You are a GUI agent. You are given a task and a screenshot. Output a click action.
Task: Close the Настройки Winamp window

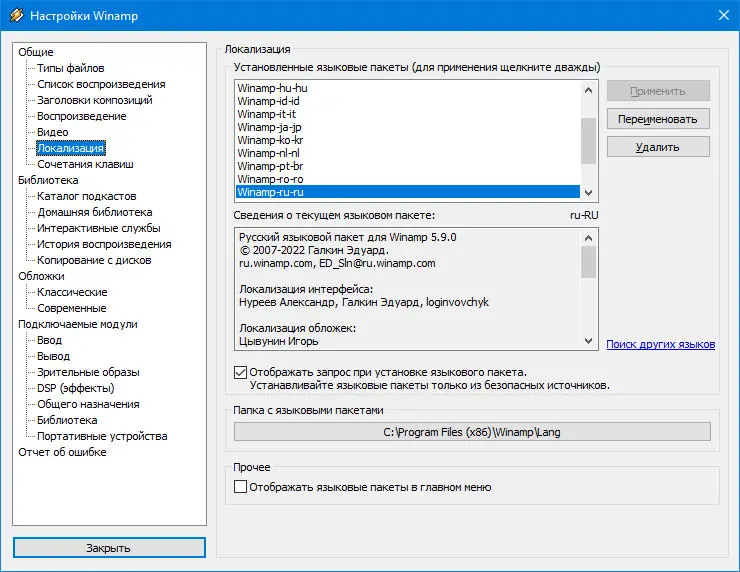click(722, 17)
